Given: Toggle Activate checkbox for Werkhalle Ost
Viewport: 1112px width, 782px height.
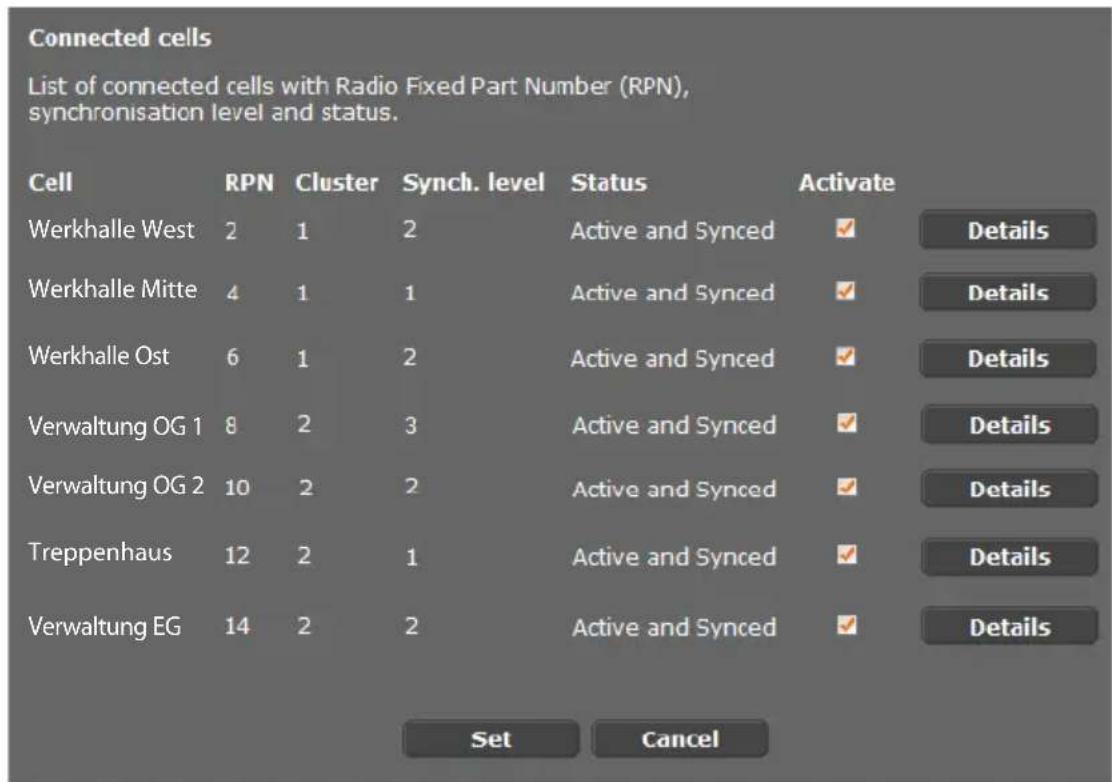Looking at the screenshot, I should [845, 356].
